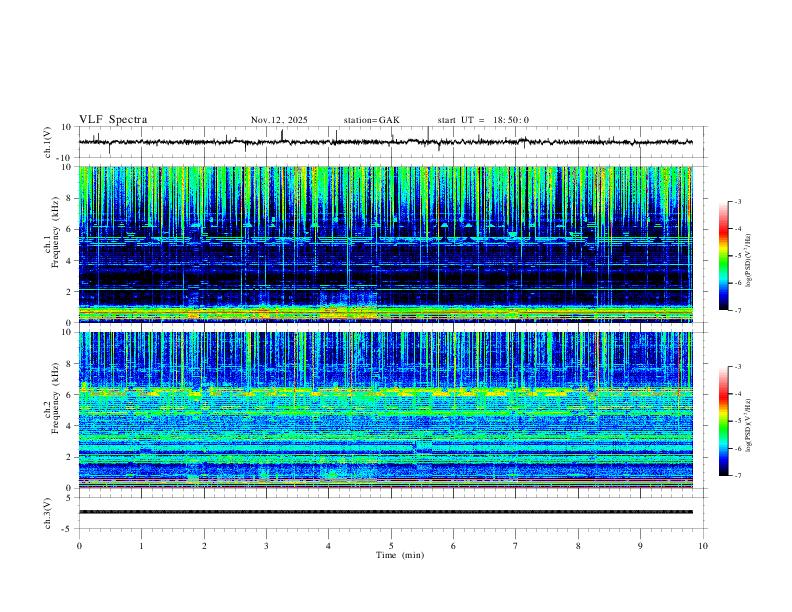
Task: Click time axis tick label "3"
Action: click(x=266, y=546)
